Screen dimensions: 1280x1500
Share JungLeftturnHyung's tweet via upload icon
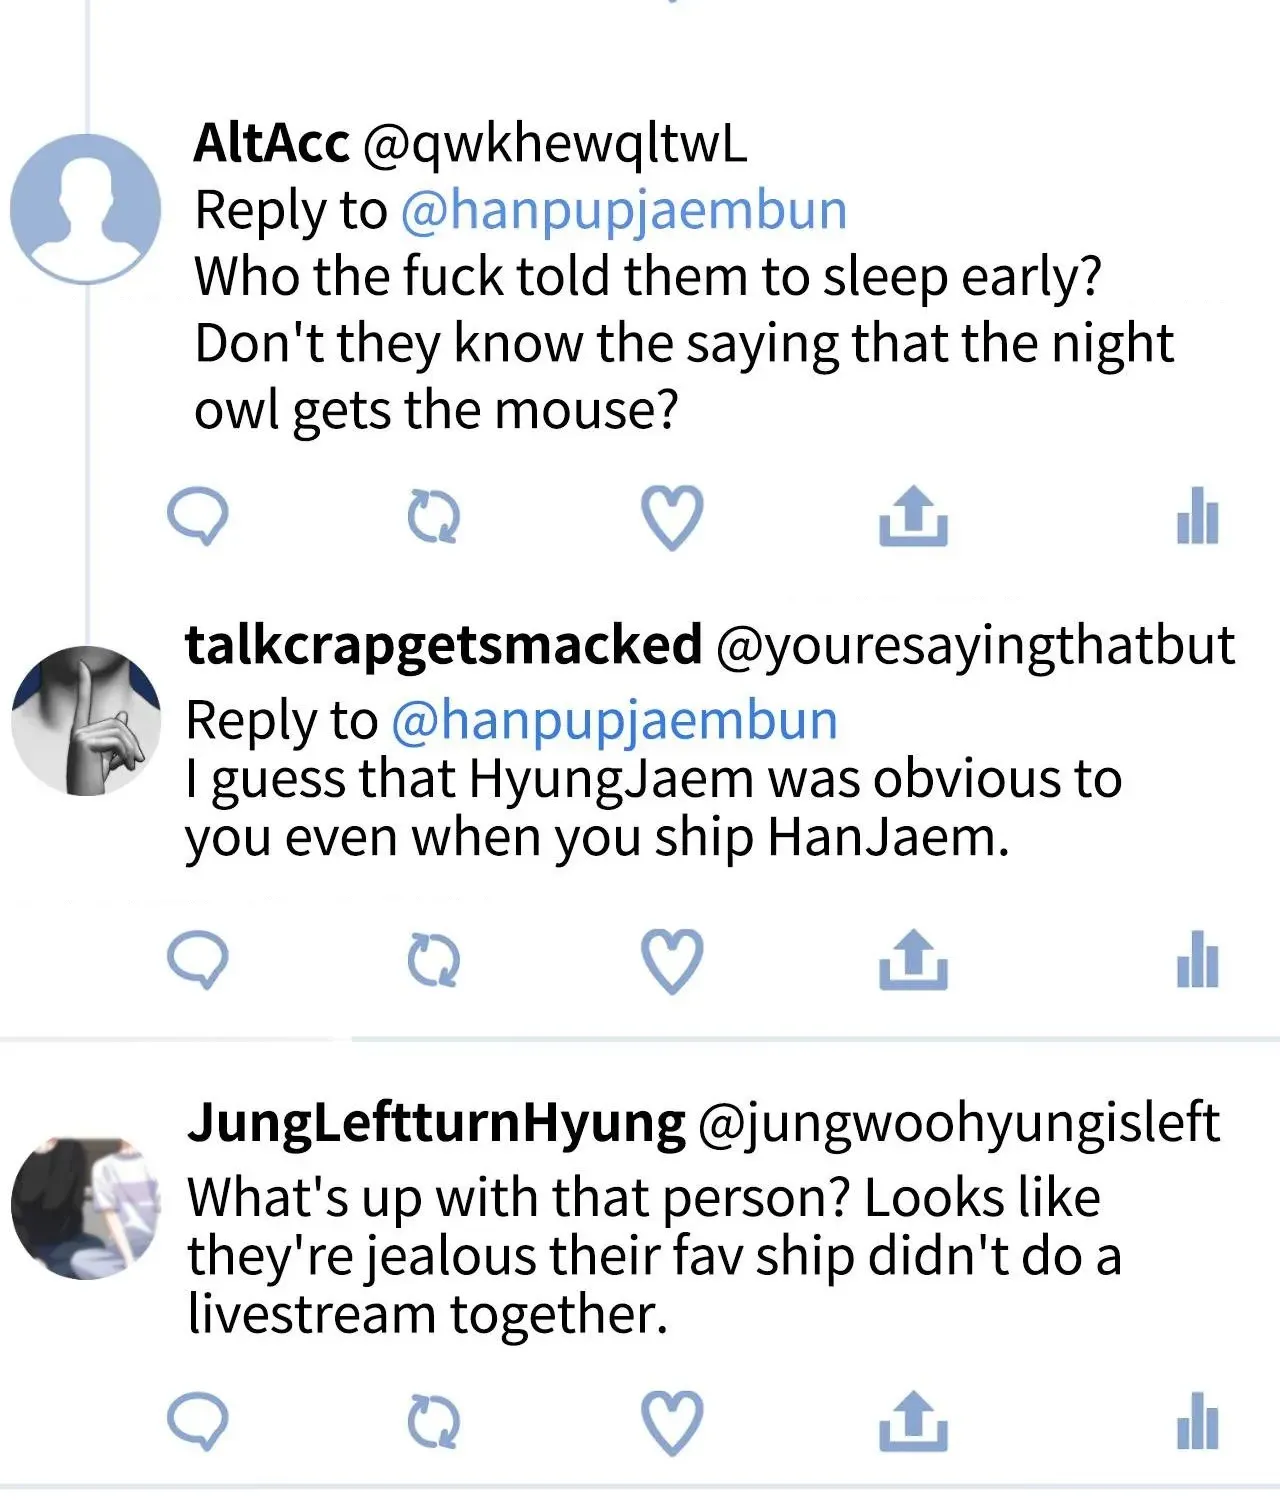point(913,1420)
